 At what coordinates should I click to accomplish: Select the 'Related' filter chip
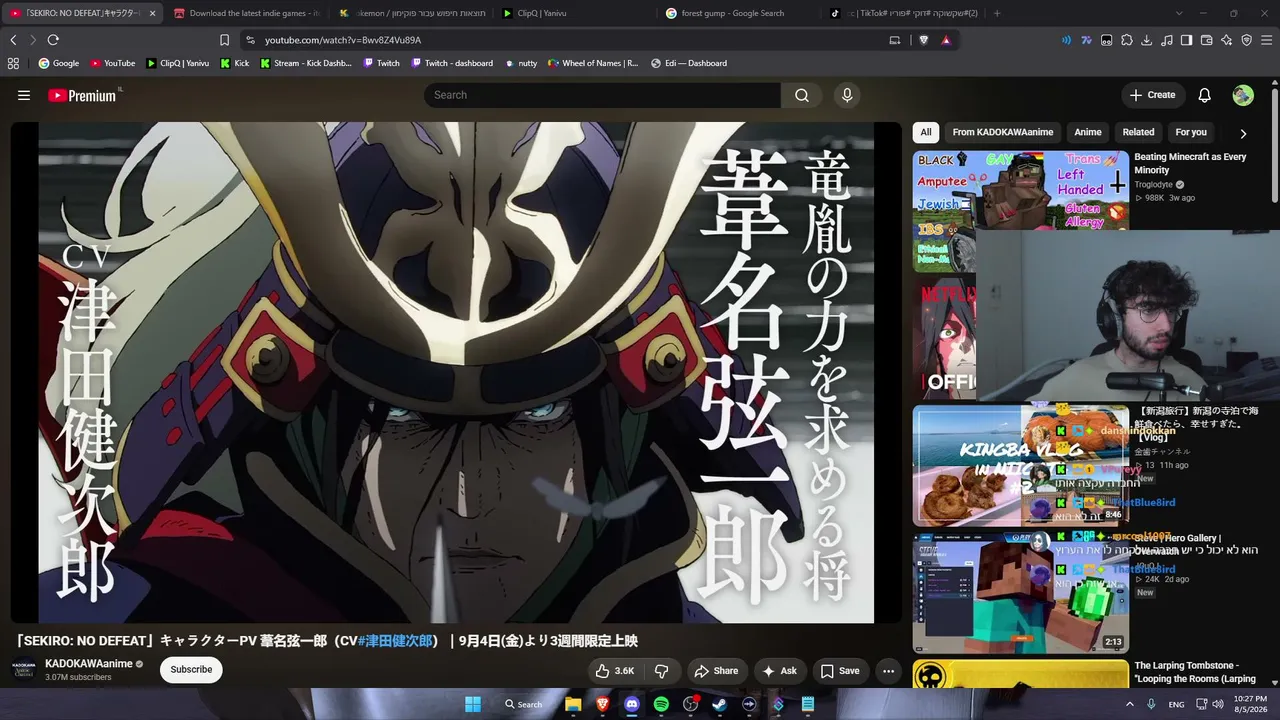coord(1138,132)
